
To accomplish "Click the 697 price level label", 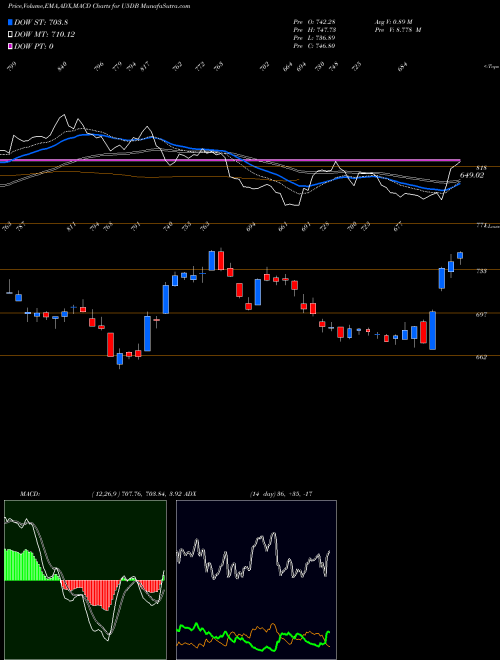I will point(481,314).
